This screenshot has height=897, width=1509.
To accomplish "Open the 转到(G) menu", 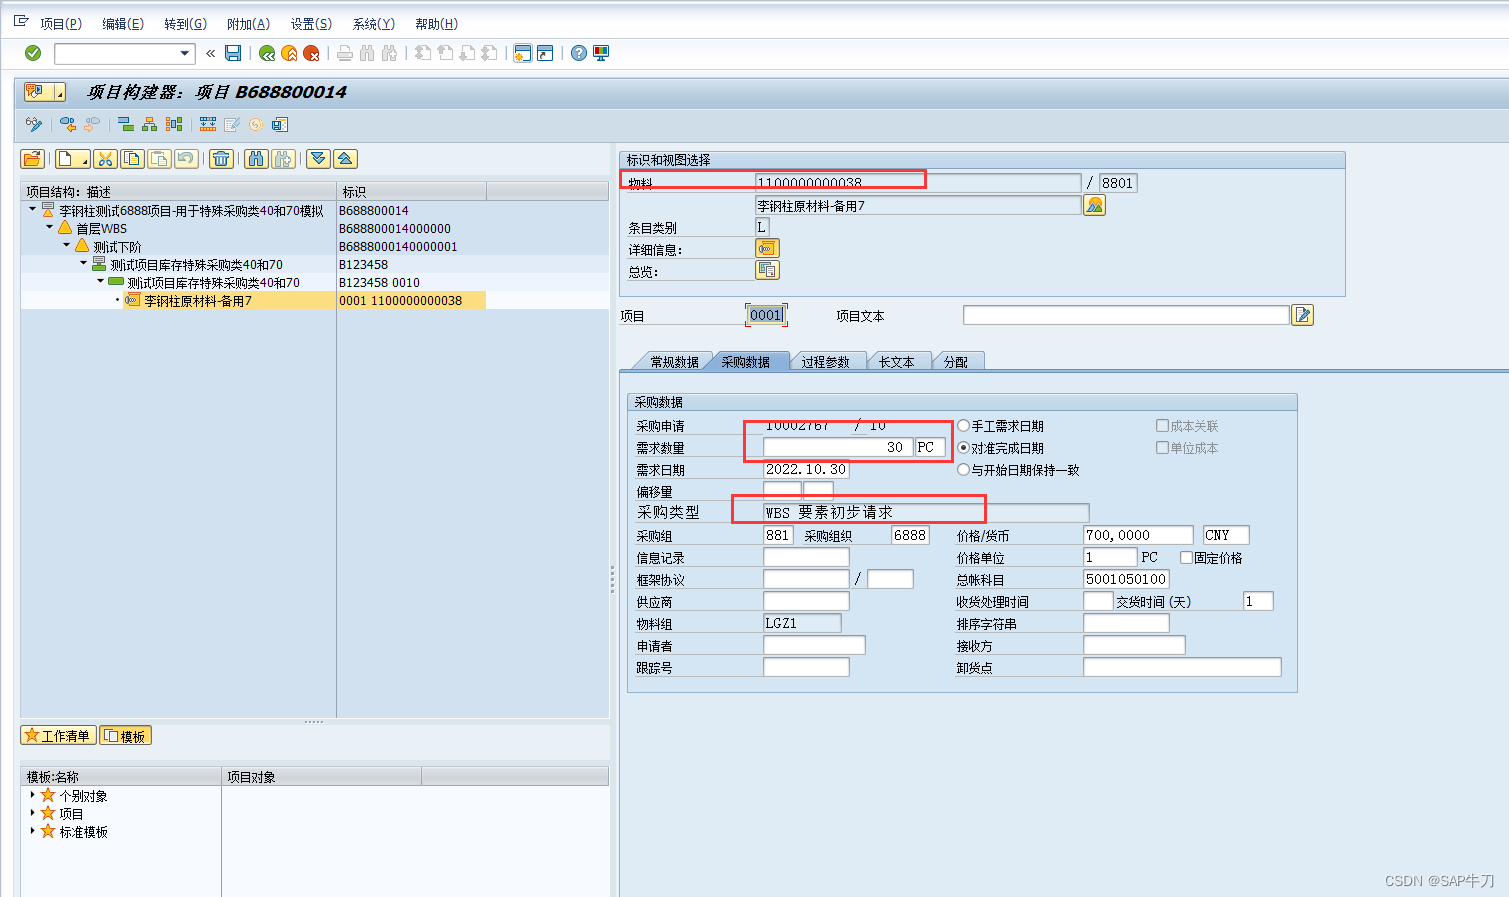I will 185,24.
